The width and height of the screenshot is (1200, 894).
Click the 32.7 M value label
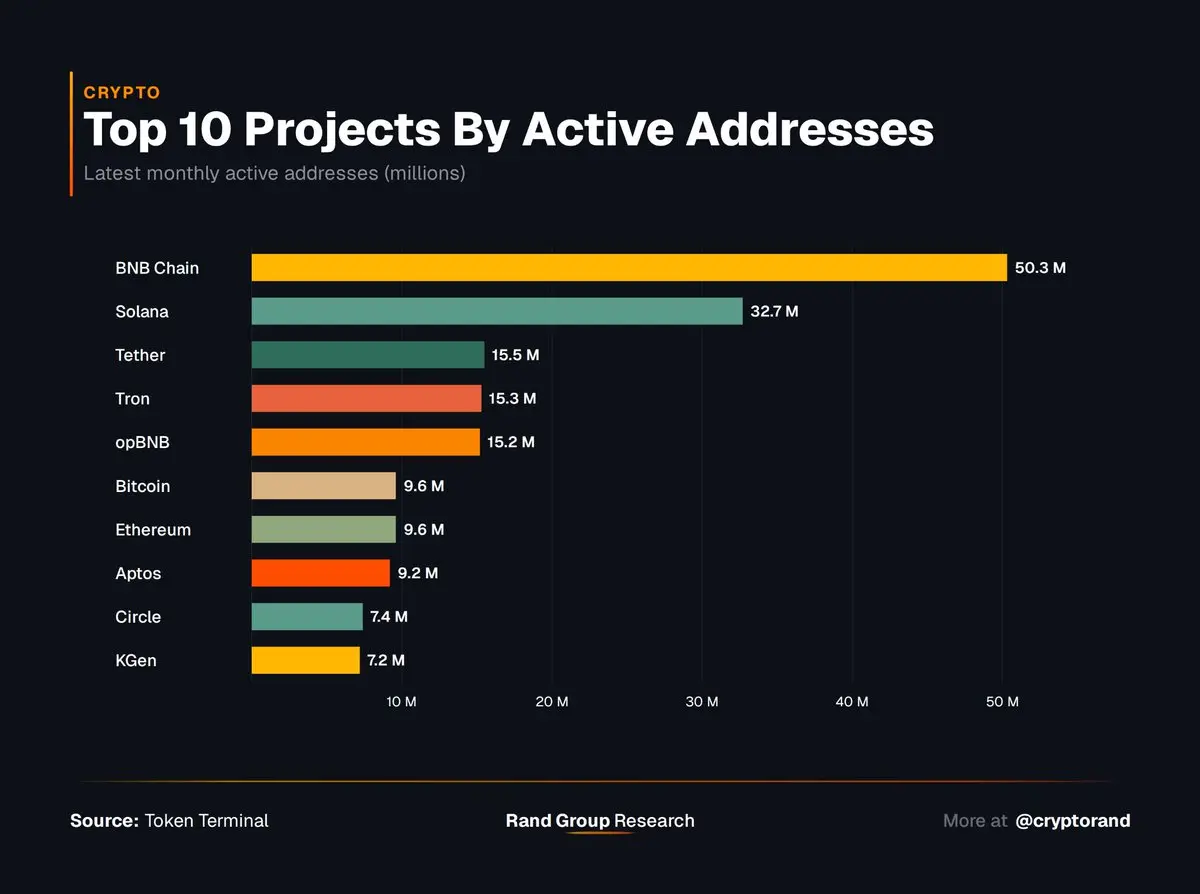(x=775, y=311)
